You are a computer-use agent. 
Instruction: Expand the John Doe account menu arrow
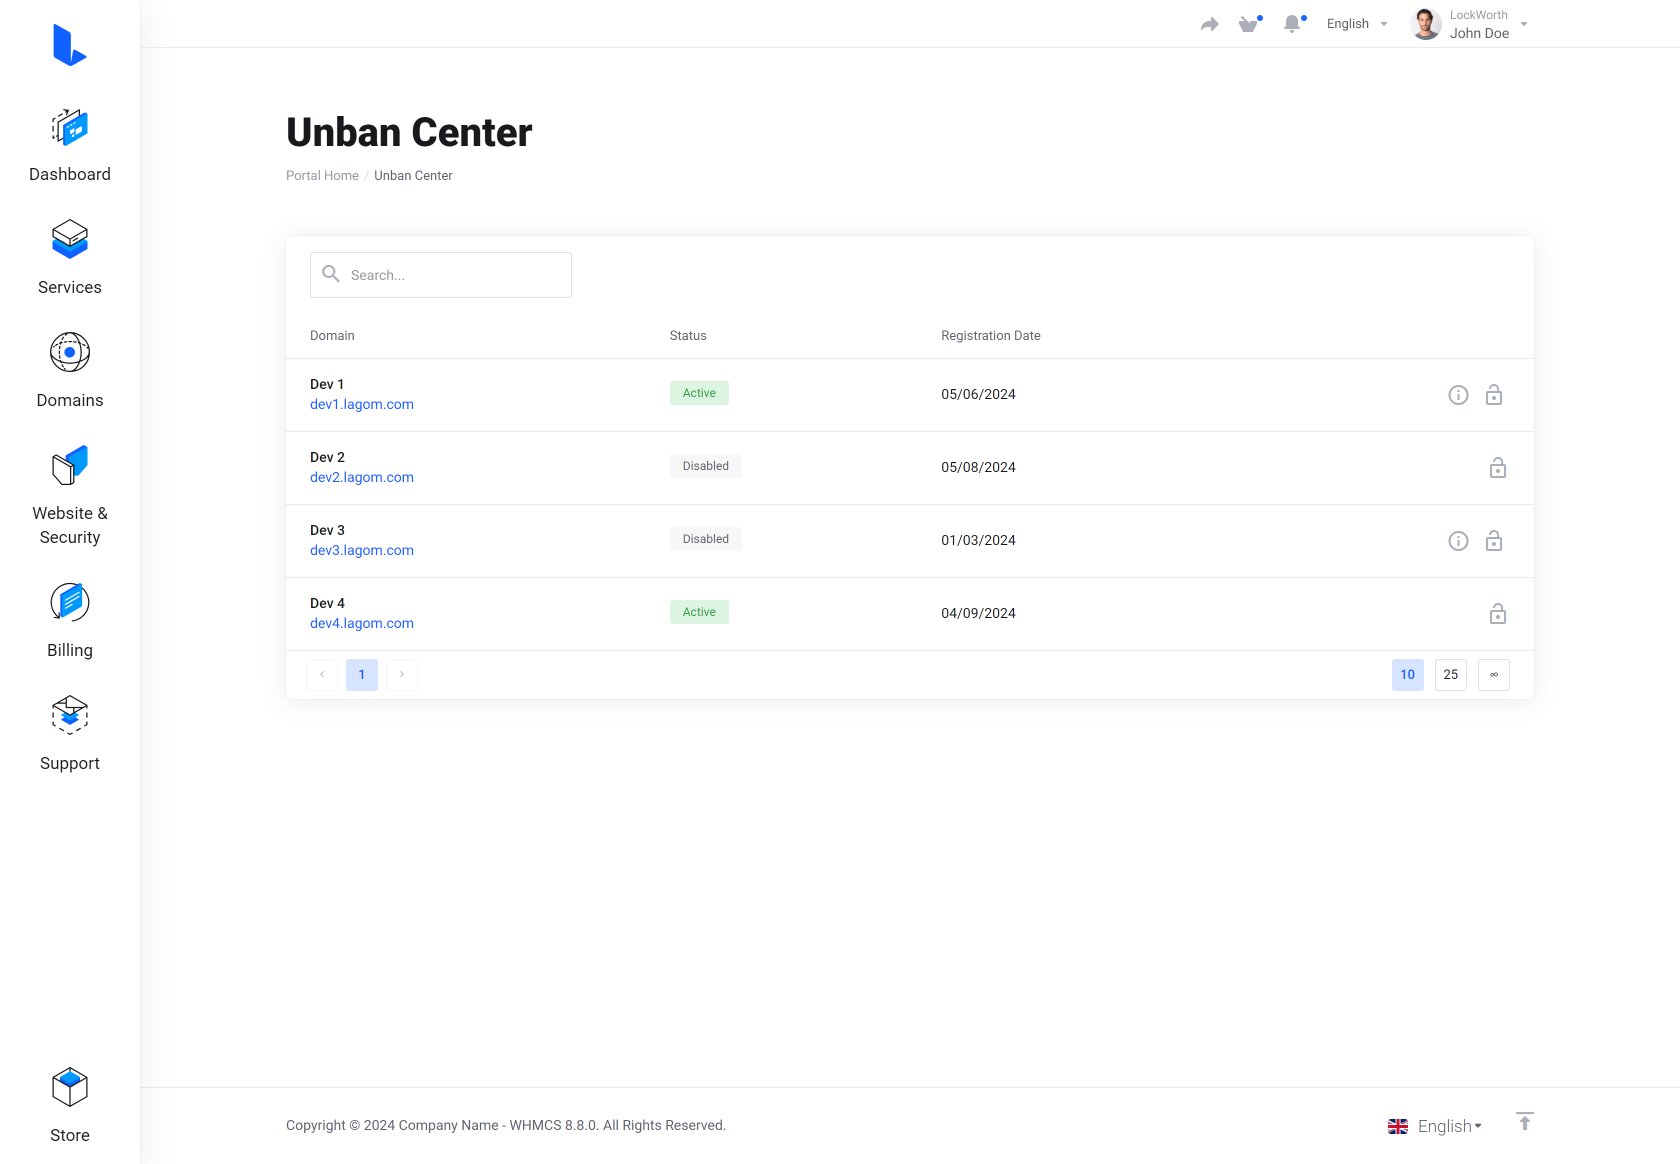(x=1524, y=24)
